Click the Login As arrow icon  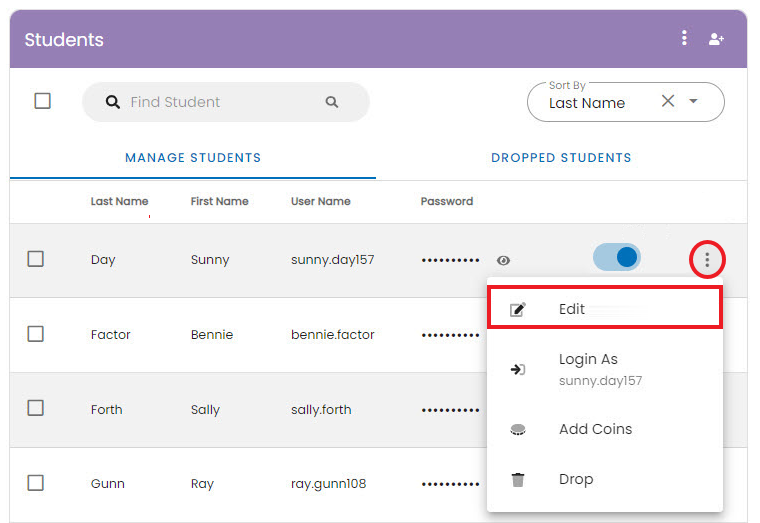click(x=518, y=369)
